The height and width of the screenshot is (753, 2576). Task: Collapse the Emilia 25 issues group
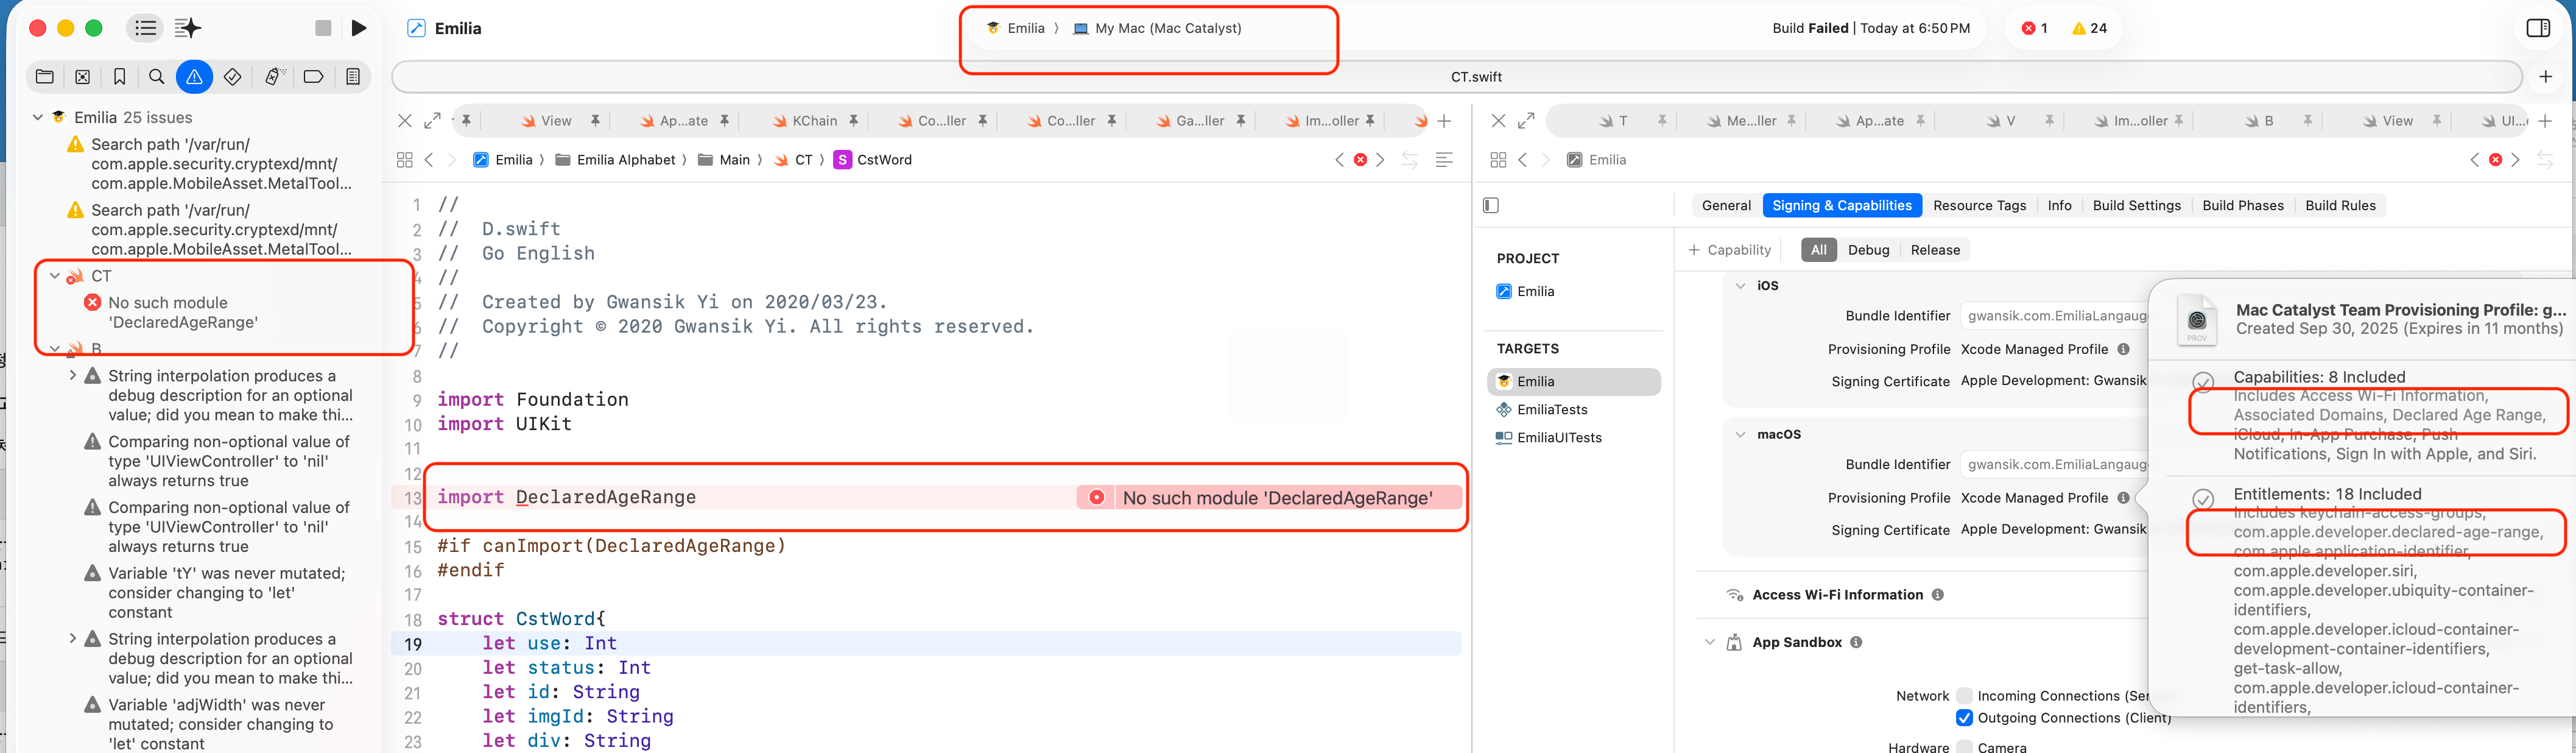[x=38, y=117]
